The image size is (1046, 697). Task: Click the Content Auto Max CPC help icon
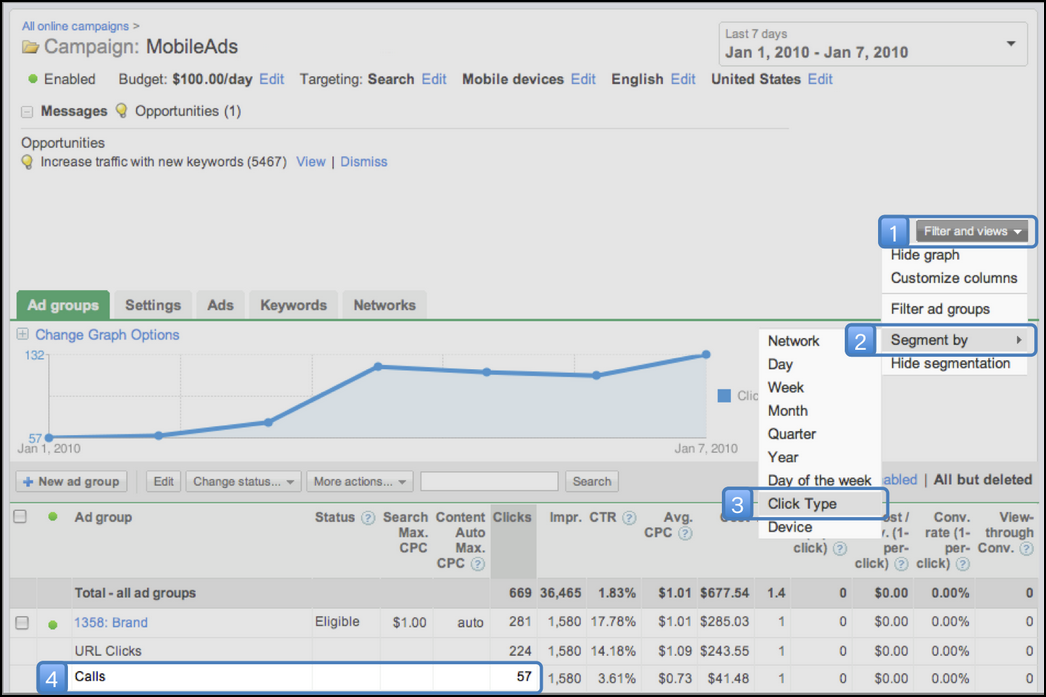(478, 564)
